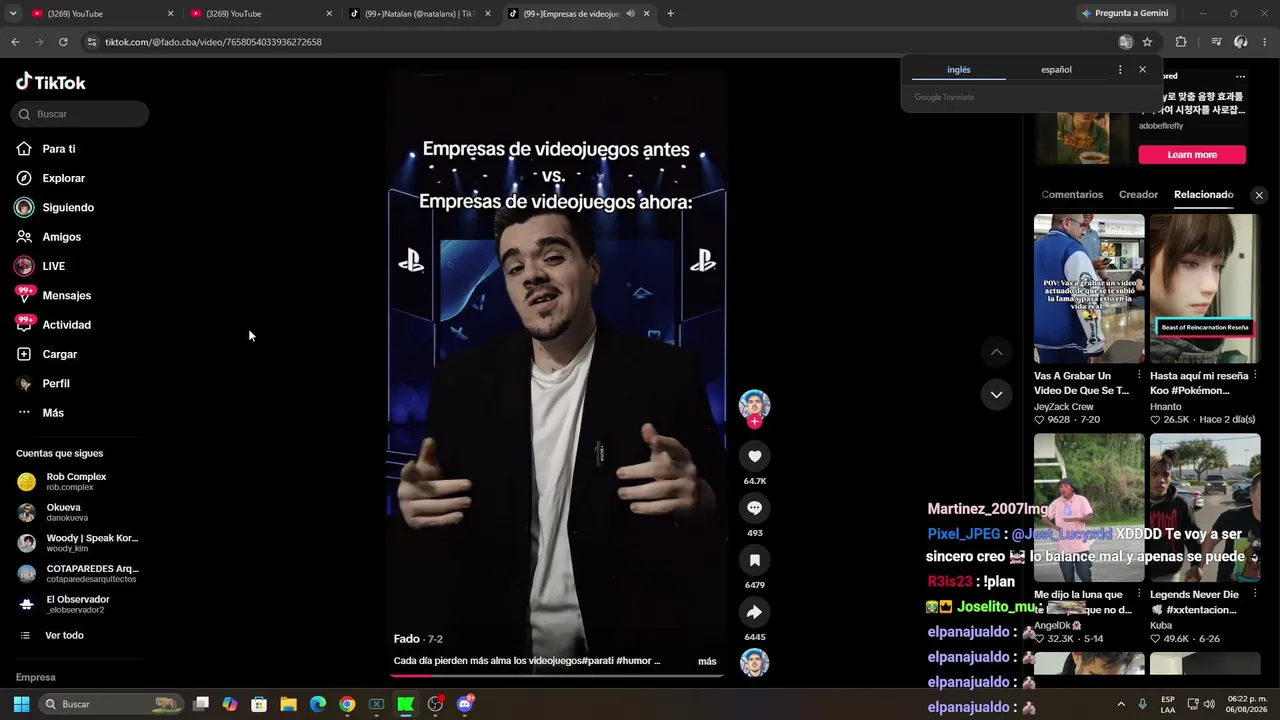Close the related videos side panel
1280x720 pixels.
tap(1259, 195)
